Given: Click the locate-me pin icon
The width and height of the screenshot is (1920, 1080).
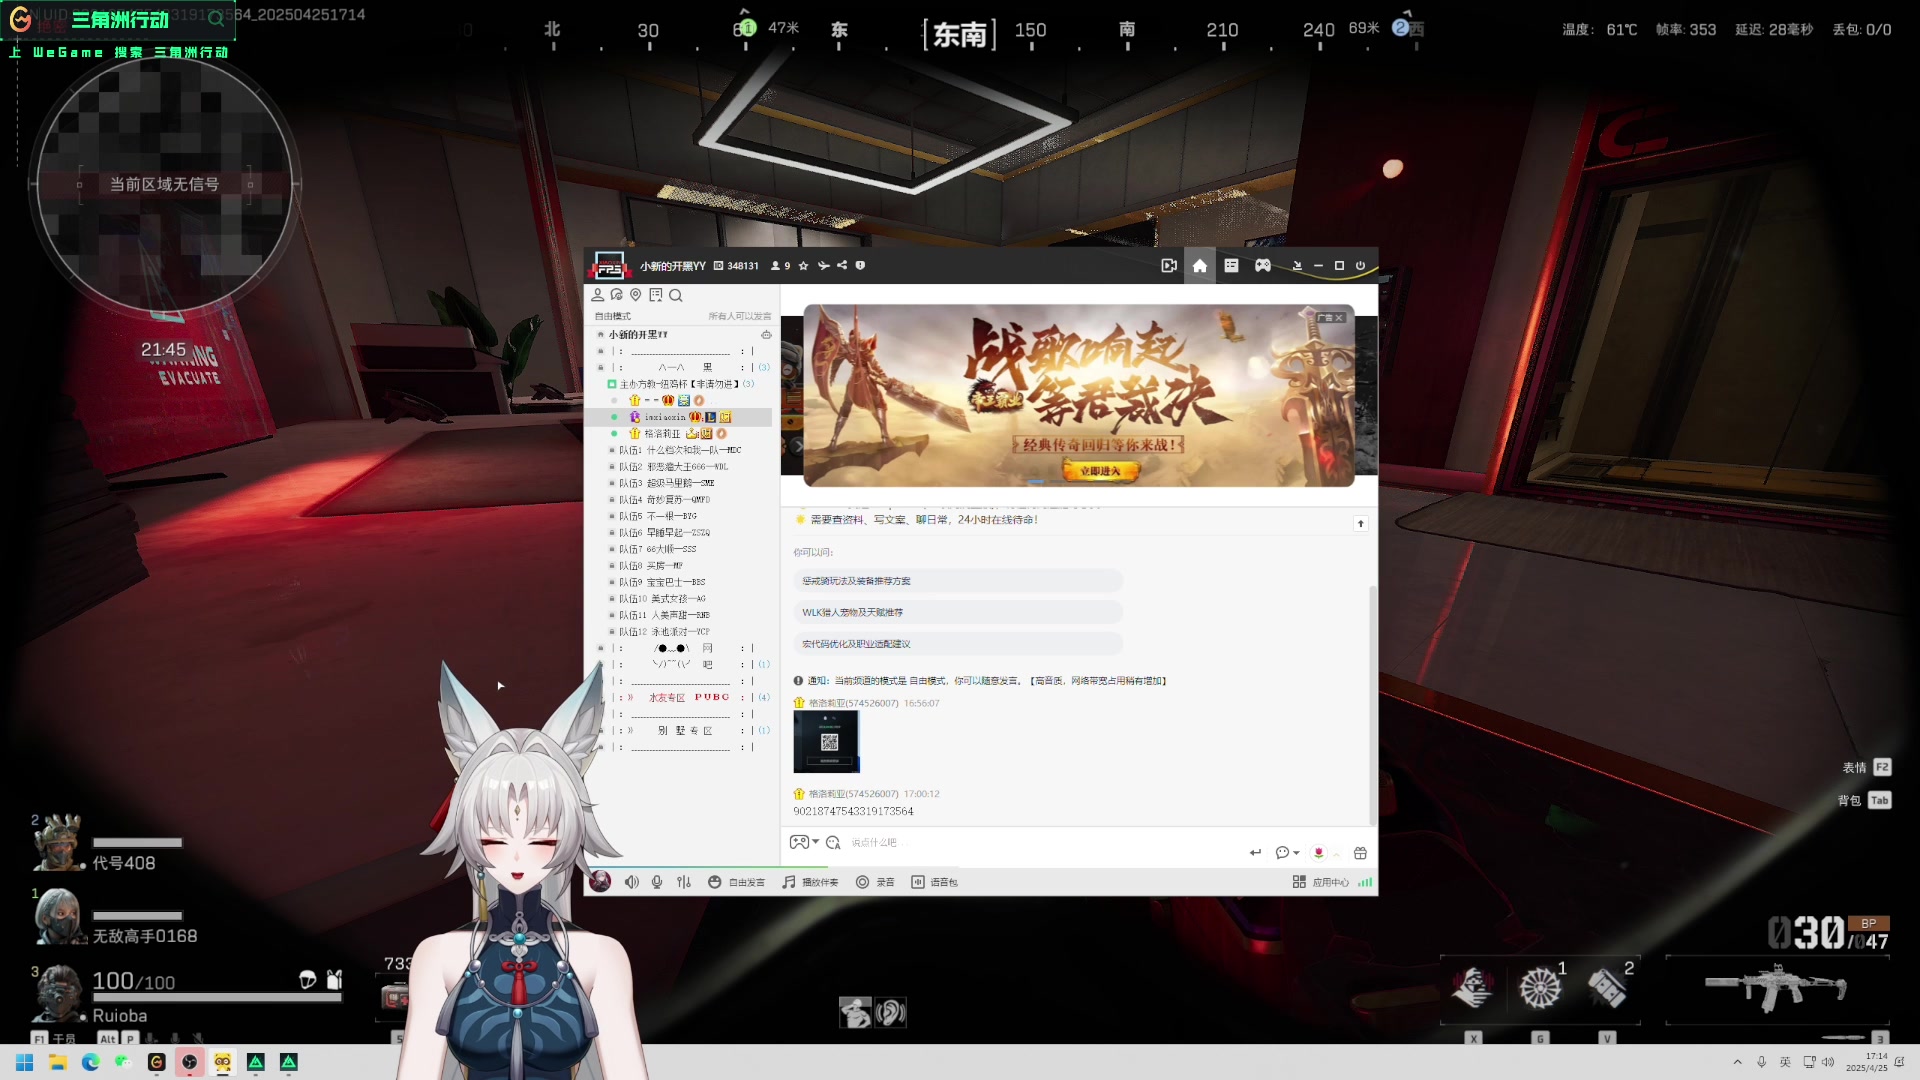Looking at the screenshot, I should (x=635, y=295).
